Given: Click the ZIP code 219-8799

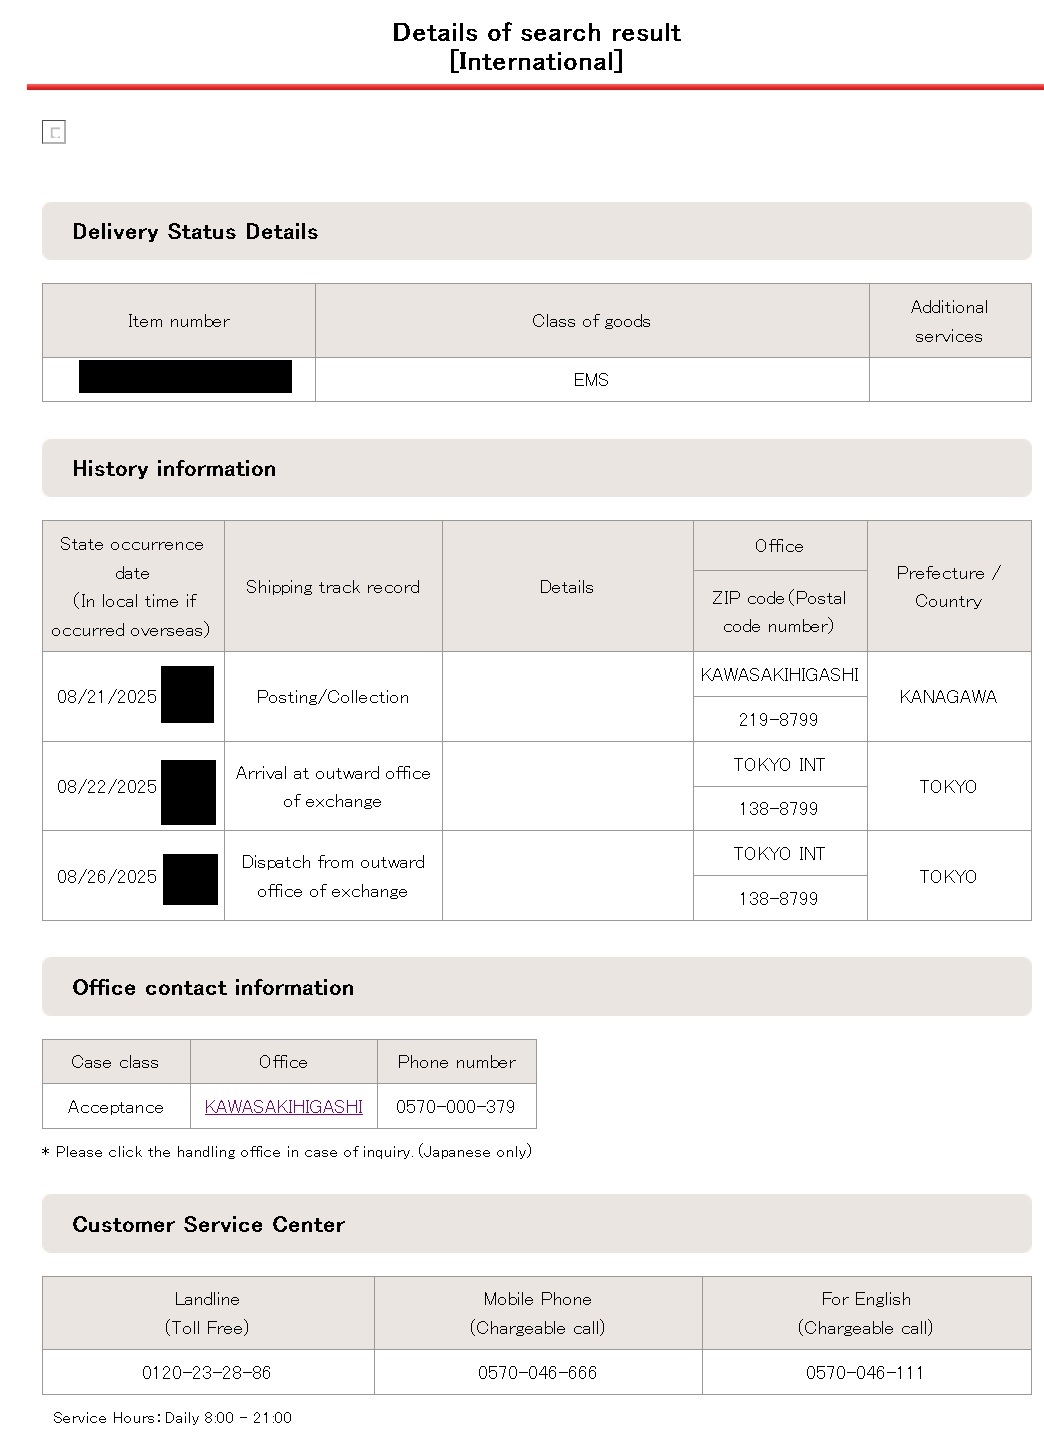Looking at the screenshot, I should (779, 720).
